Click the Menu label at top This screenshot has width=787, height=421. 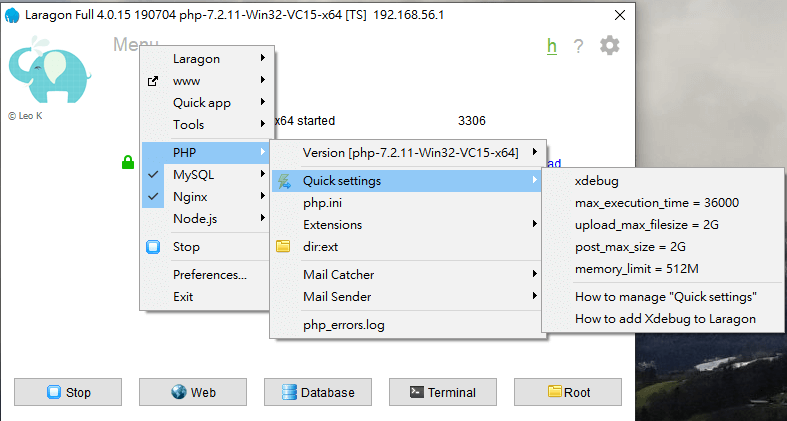[x=136, y=44]
